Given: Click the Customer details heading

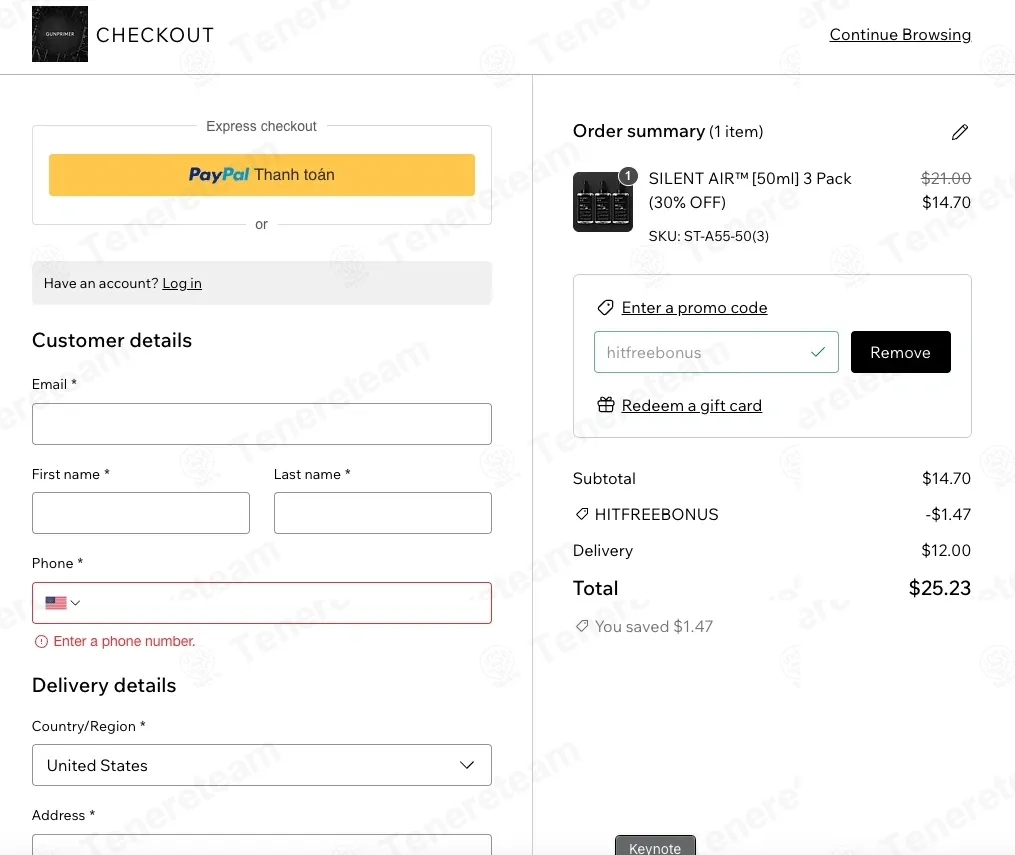Looking at the screenshot, I should [x=112, y=340].
